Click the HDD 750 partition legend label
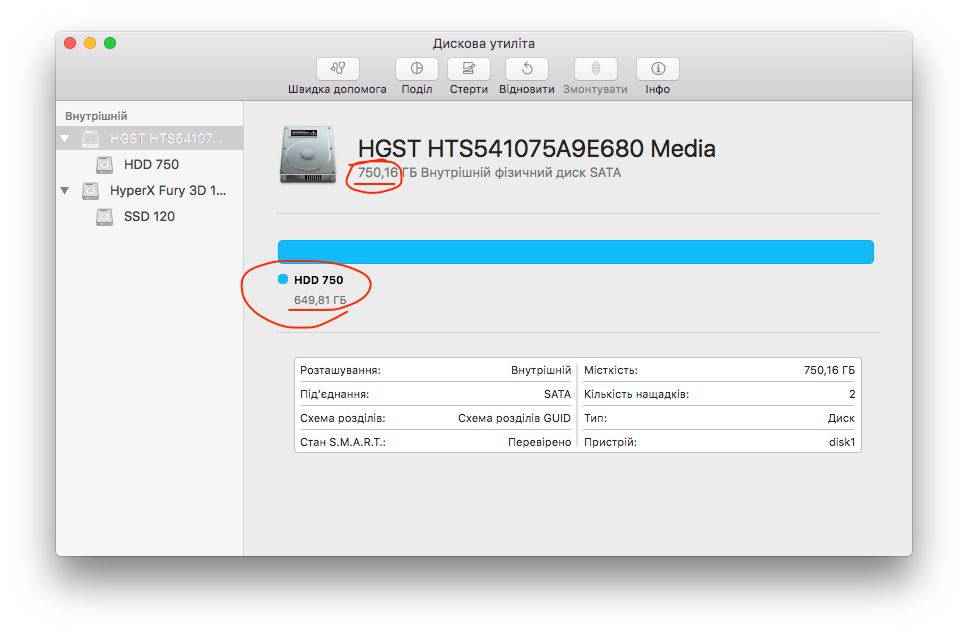Image resolution: width=968 pixels, height=636 pixels. pos(319,280)
